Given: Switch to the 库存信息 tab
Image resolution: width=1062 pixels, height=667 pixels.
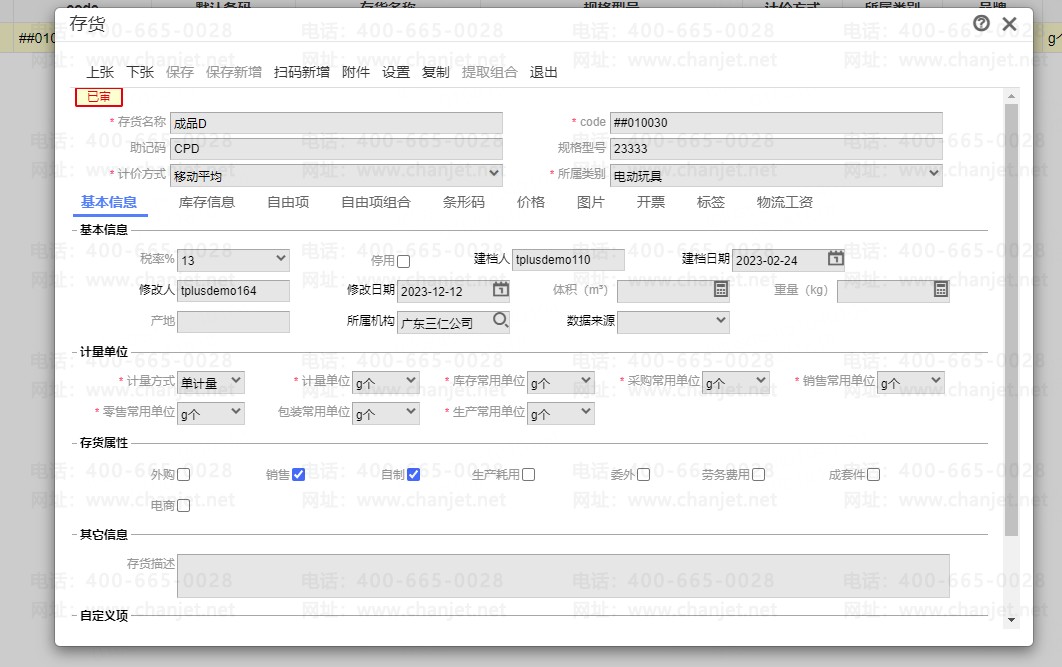Looking at the screenshot, I should pyautogui.click(x=207, y=202).
